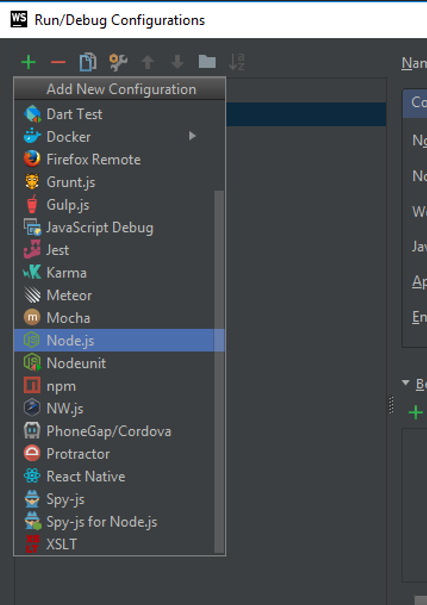Select the Jest configuration type

coord(119,250)
